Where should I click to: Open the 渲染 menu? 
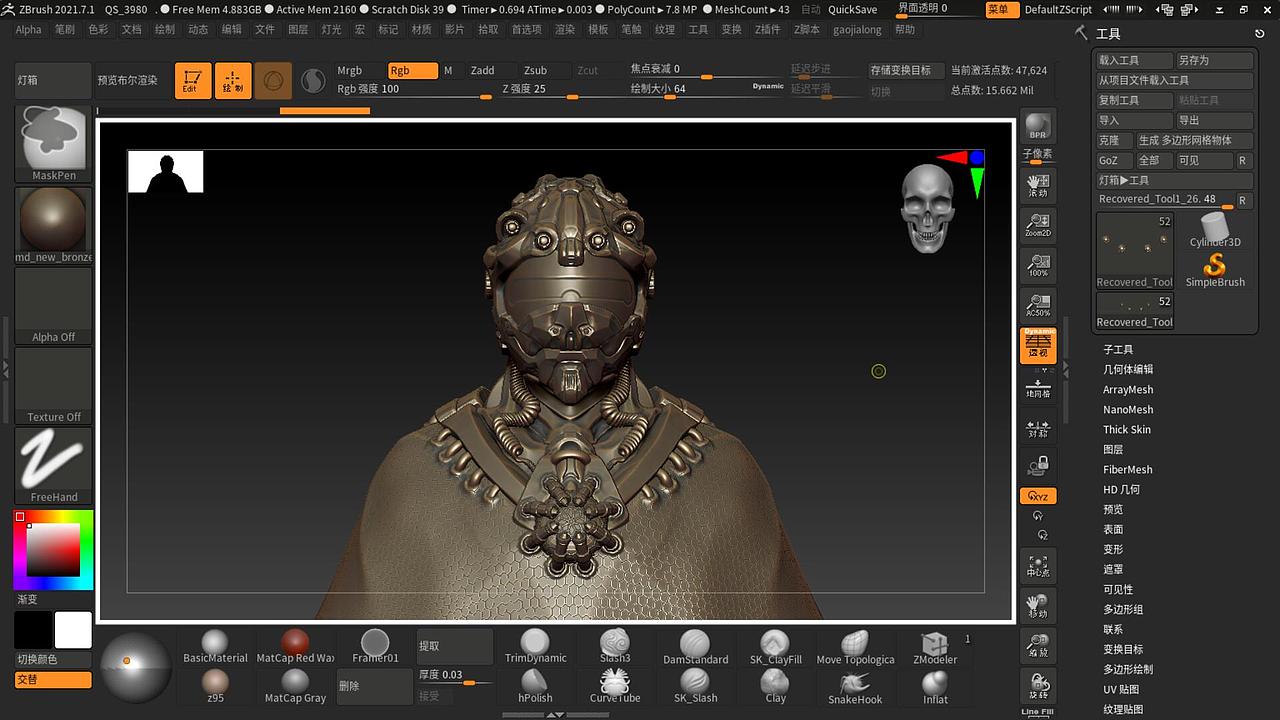[565, 30]
